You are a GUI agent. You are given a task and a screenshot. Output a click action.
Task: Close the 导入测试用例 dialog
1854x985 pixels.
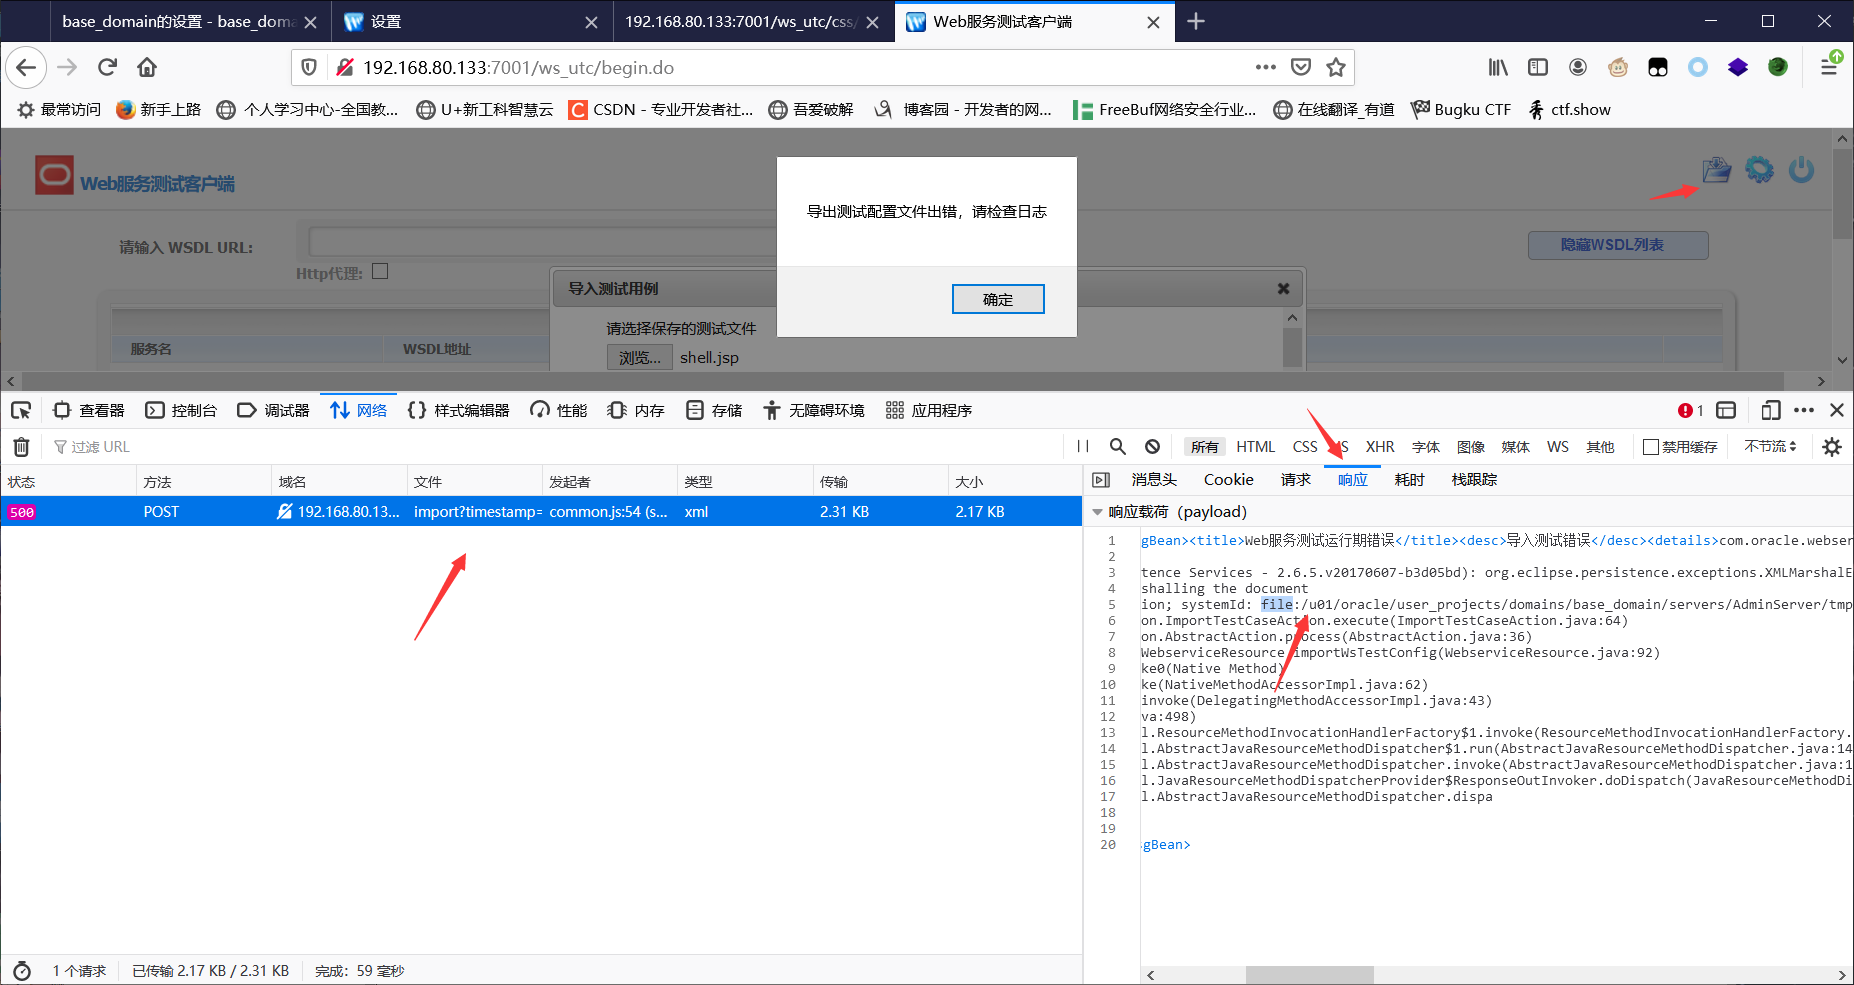tap(1283, 289)
